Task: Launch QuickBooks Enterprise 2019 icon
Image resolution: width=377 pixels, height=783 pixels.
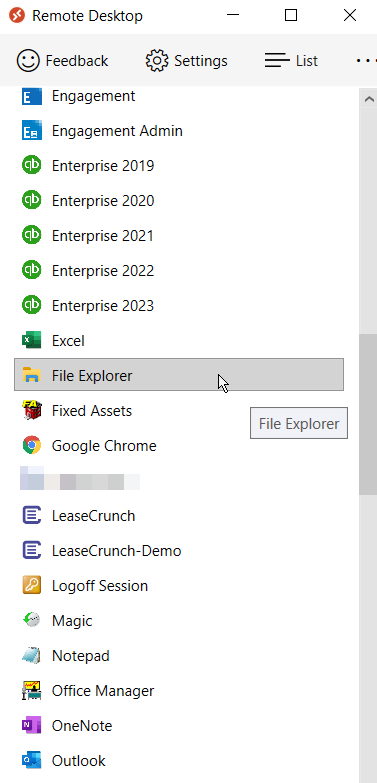Action: (x=32, y=166)
